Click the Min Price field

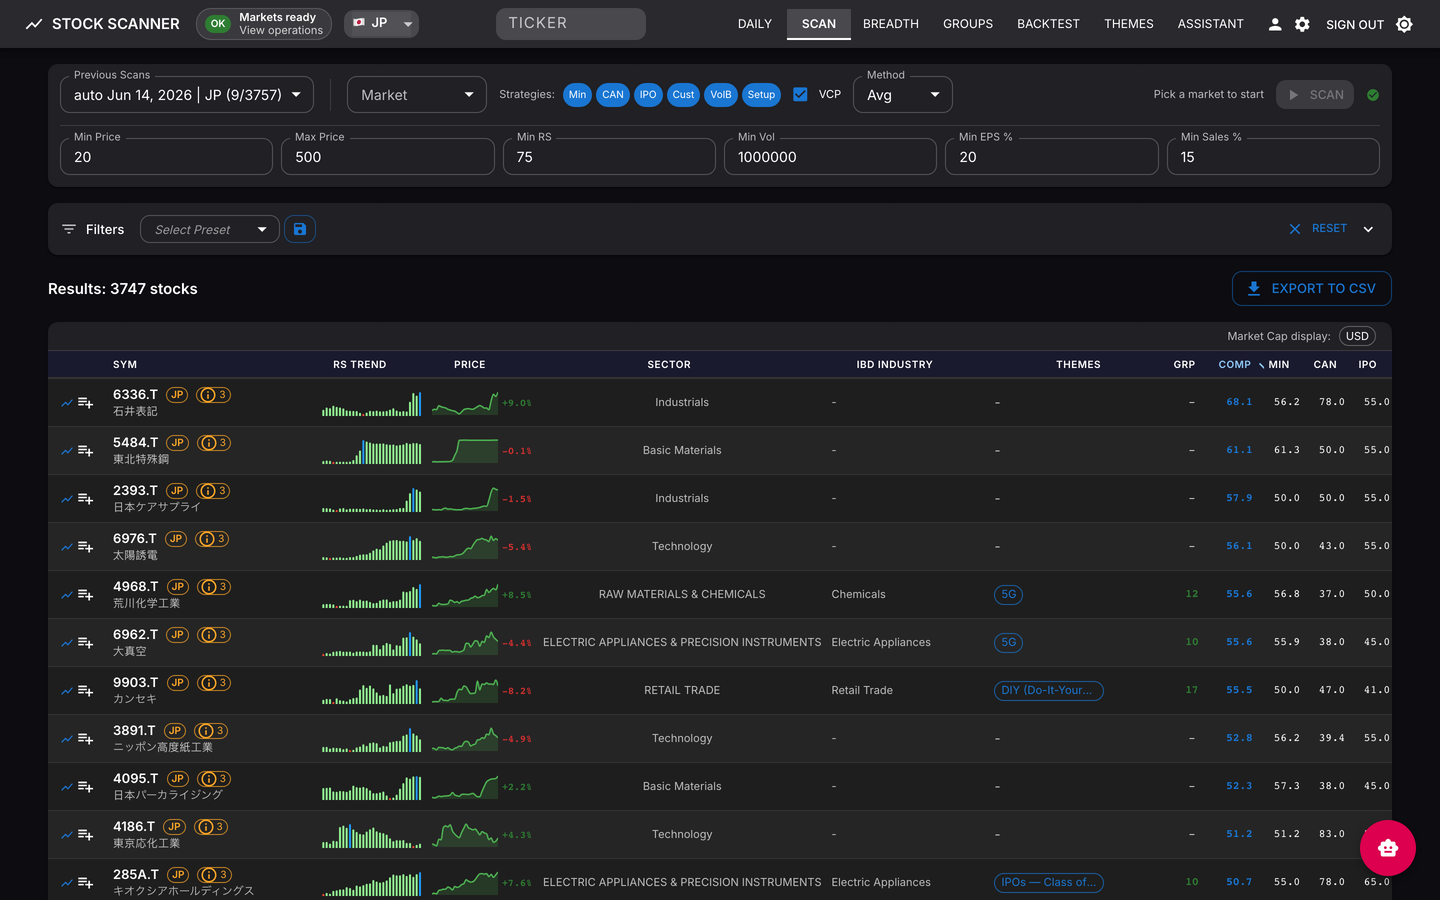click(166, 157)
